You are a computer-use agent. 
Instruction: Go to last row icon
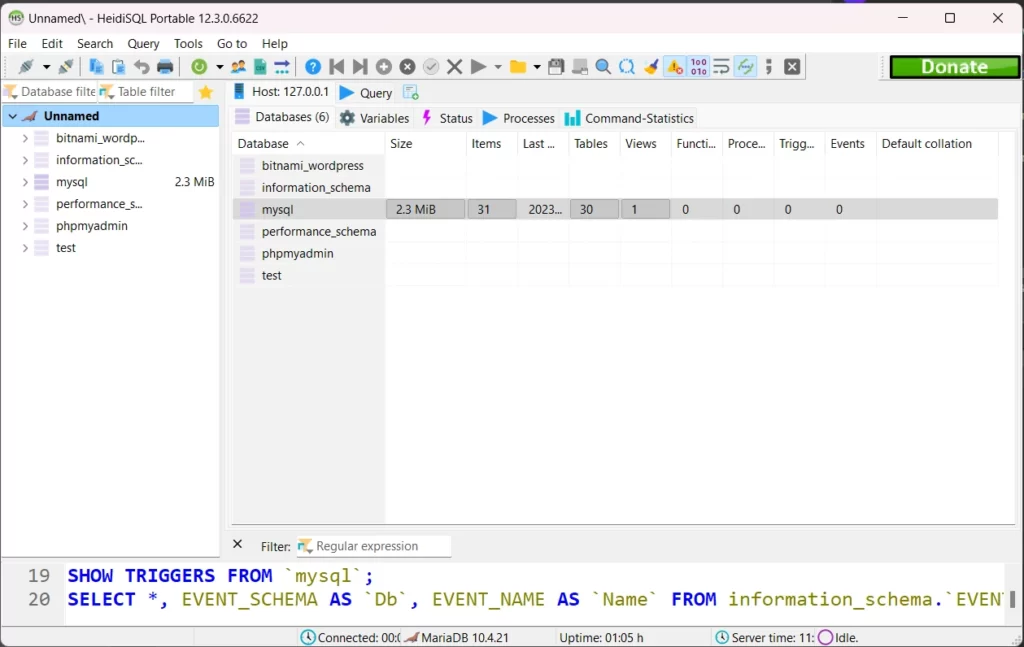coord(360,67)
